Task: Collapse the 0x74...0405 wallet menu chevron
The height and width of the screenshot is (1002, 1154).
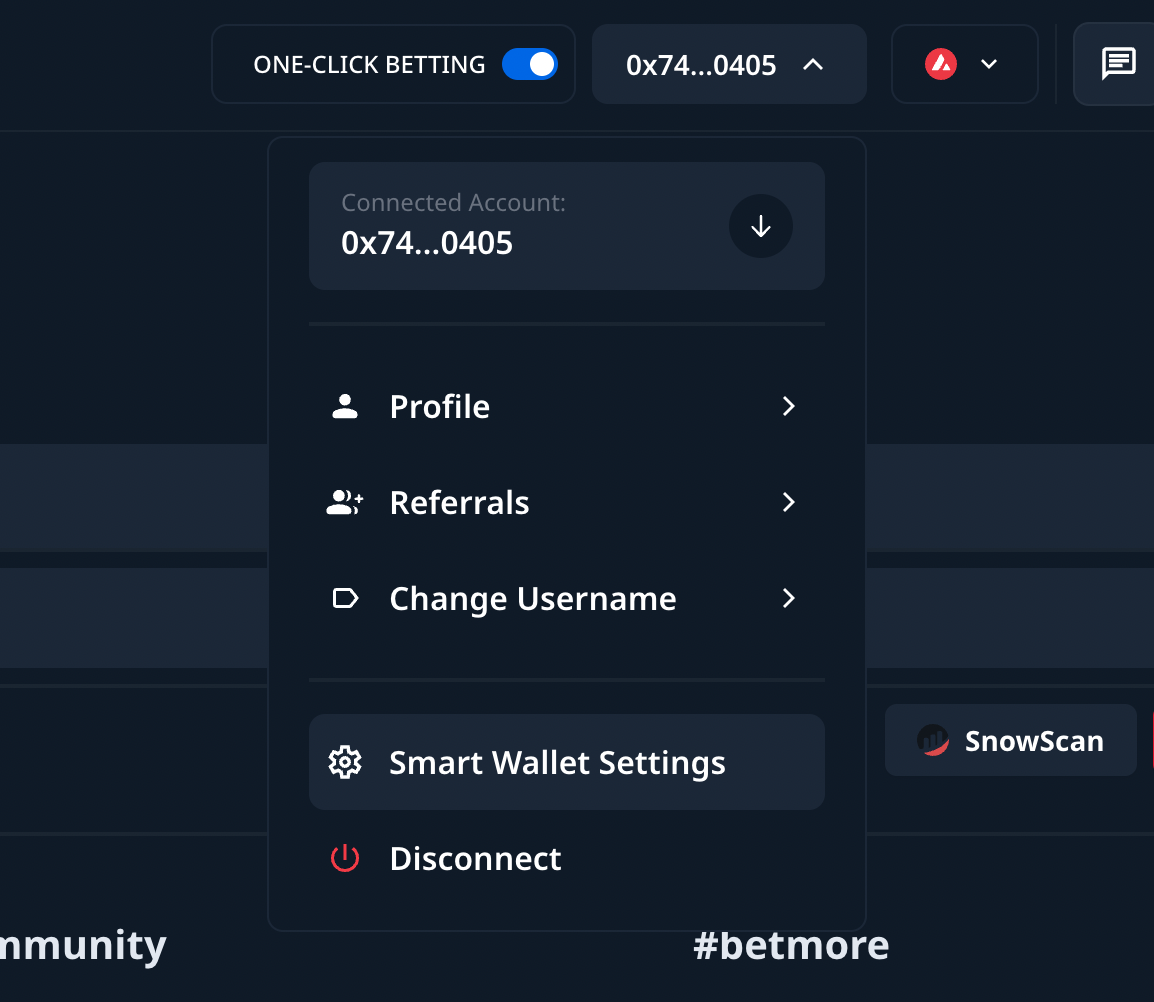Action: (x=813, y=65)
